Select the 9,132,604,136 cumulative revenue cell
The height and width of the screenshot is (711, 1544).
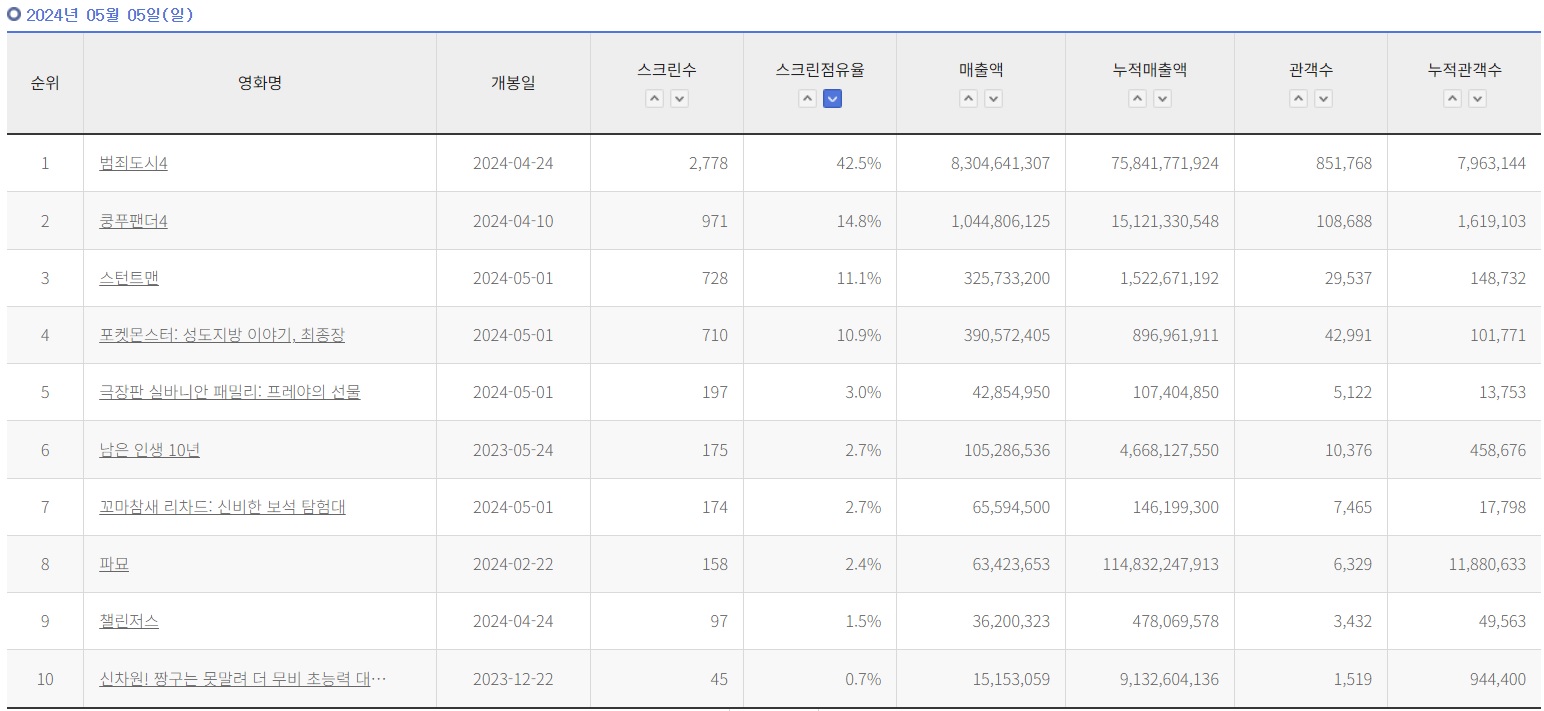(x=1150, y=679)
